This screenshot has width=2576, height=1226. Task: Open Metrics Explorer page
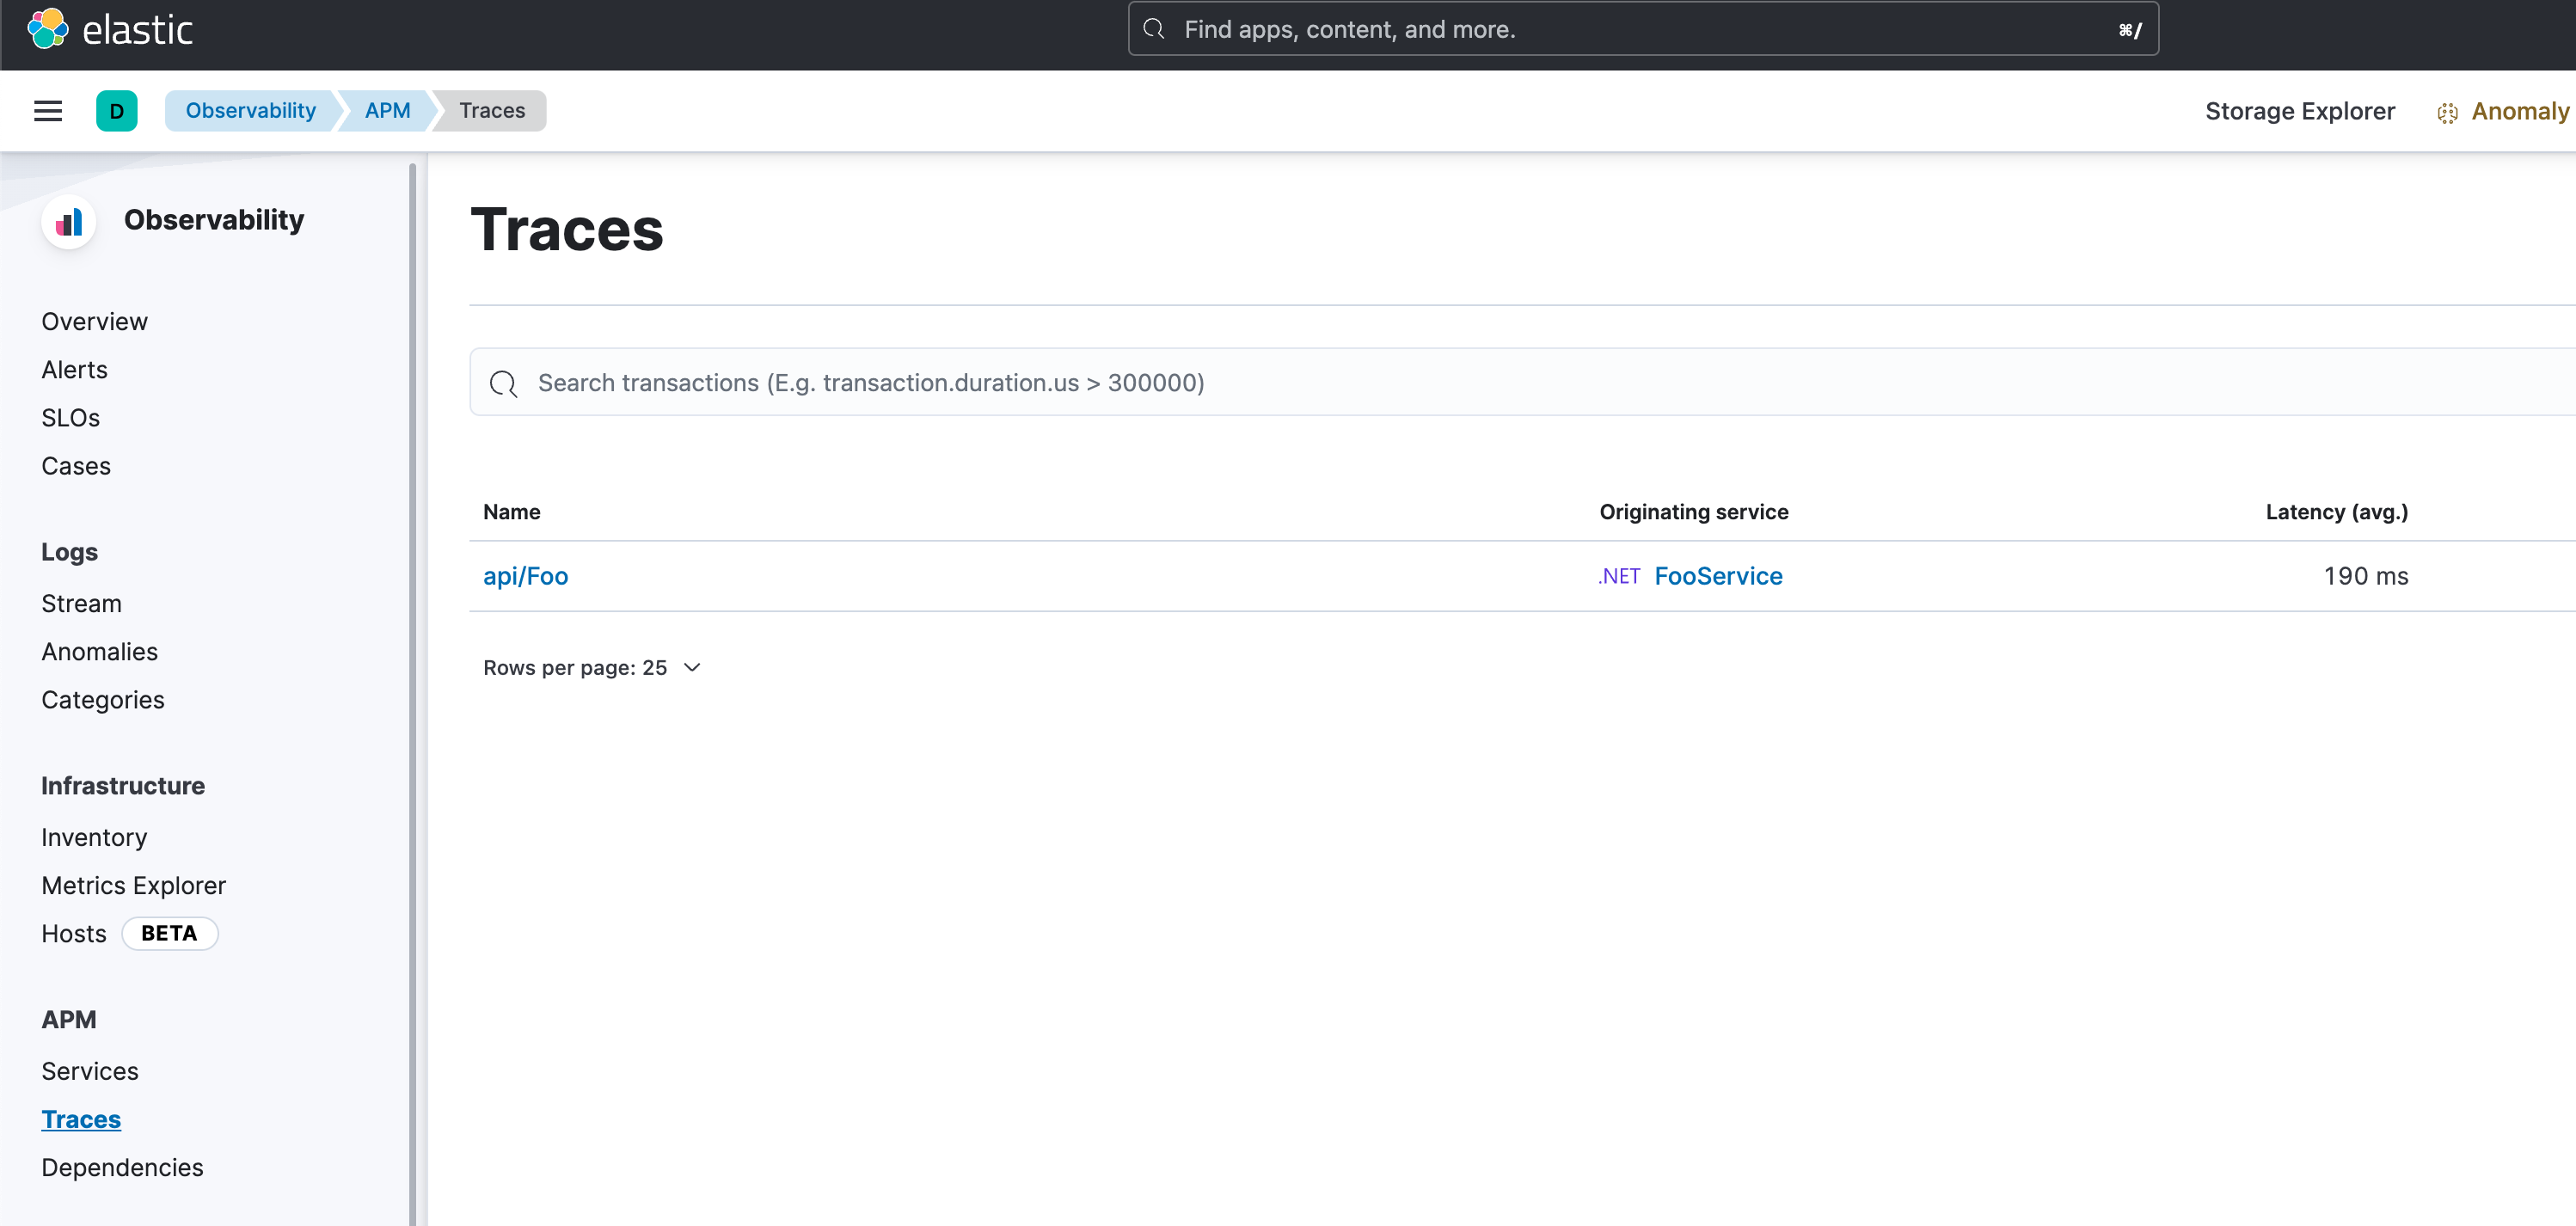point(133,885)
